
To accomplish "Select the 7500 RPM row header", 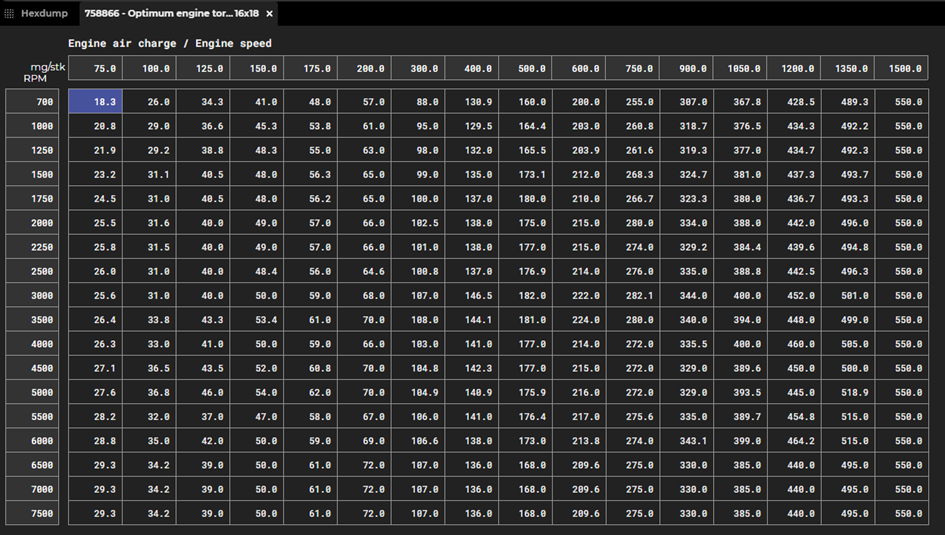I will (33, 513).
